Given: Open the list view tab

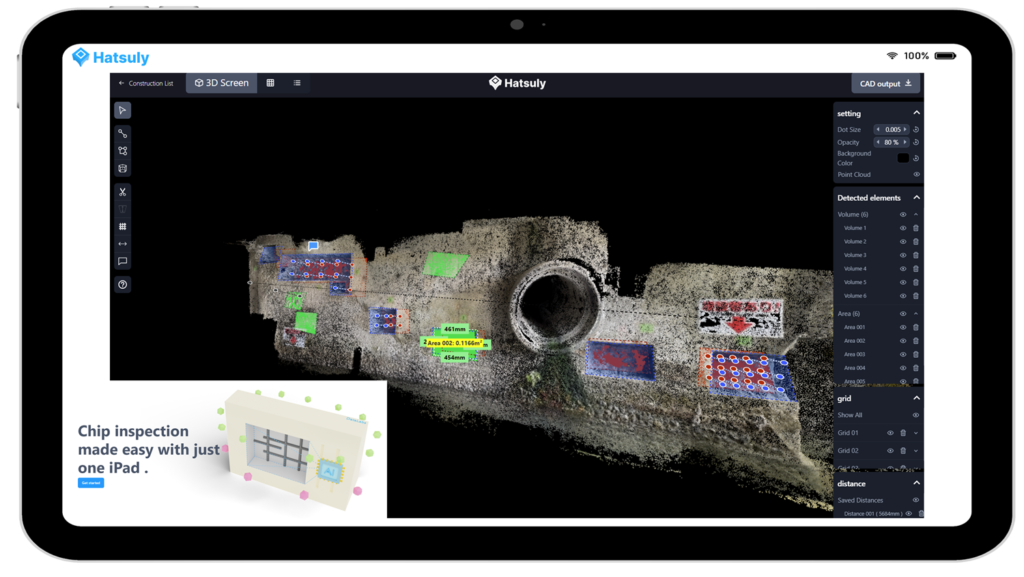Looking at the screenshot, I should pos(297,84).
